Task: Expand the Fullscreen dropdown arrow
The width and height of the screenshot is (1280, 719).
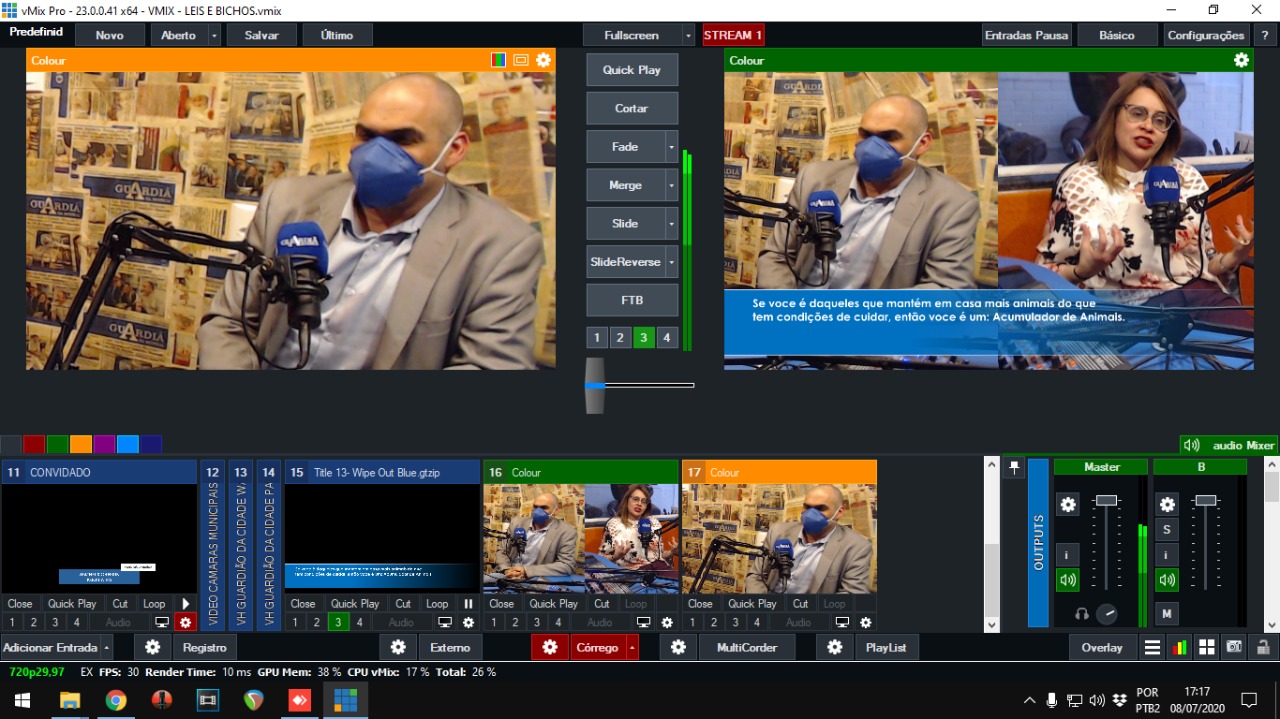Action: click(688, 35)
